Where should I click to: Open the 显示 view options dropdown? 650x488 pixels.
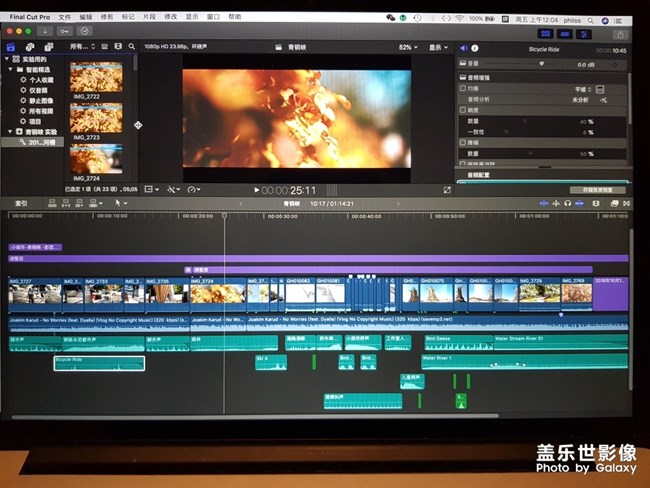tap(439, 47)
